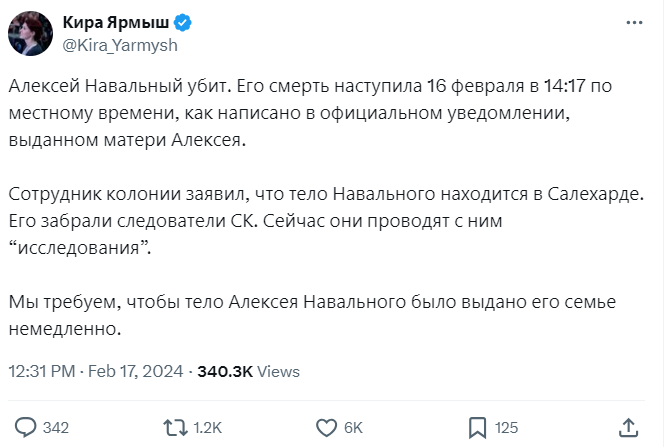The height and width of the screenshot is (447, 667).
Task: Share the post using the upload arrow icon
Action: [x=628, y=427]
